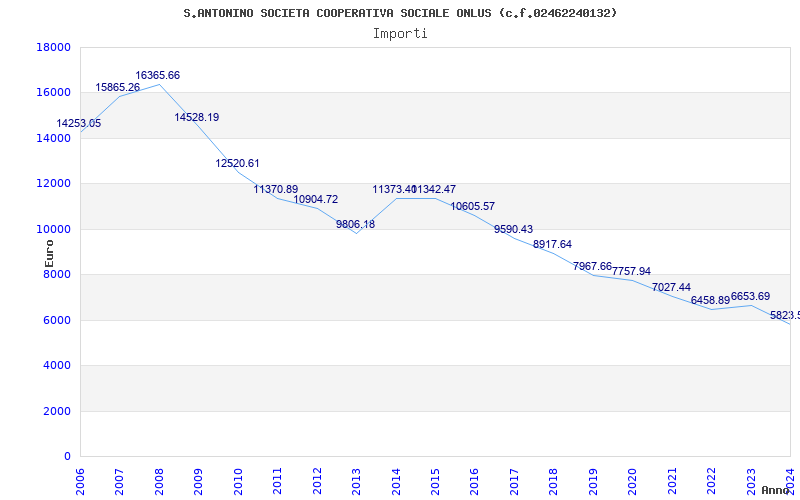Click the y-axis tick label 6000
800x500 pixels.
point(57,320)
